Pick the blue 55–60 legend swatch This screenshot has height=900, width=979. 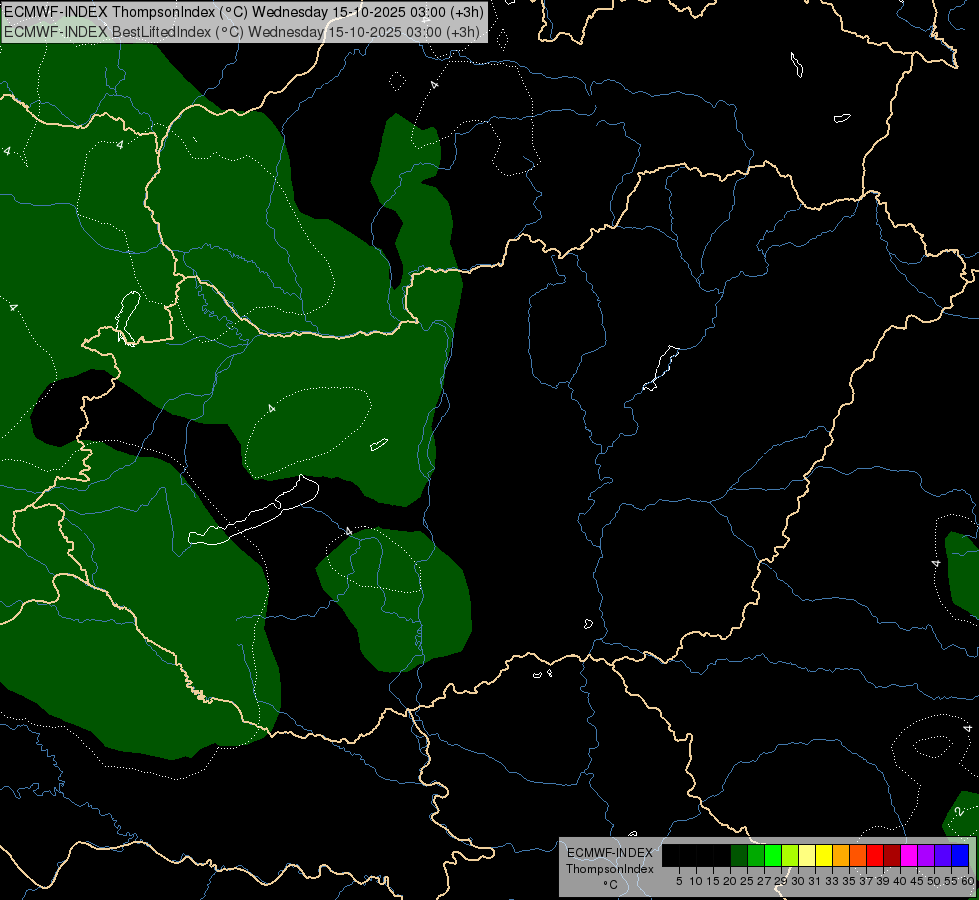959,855
